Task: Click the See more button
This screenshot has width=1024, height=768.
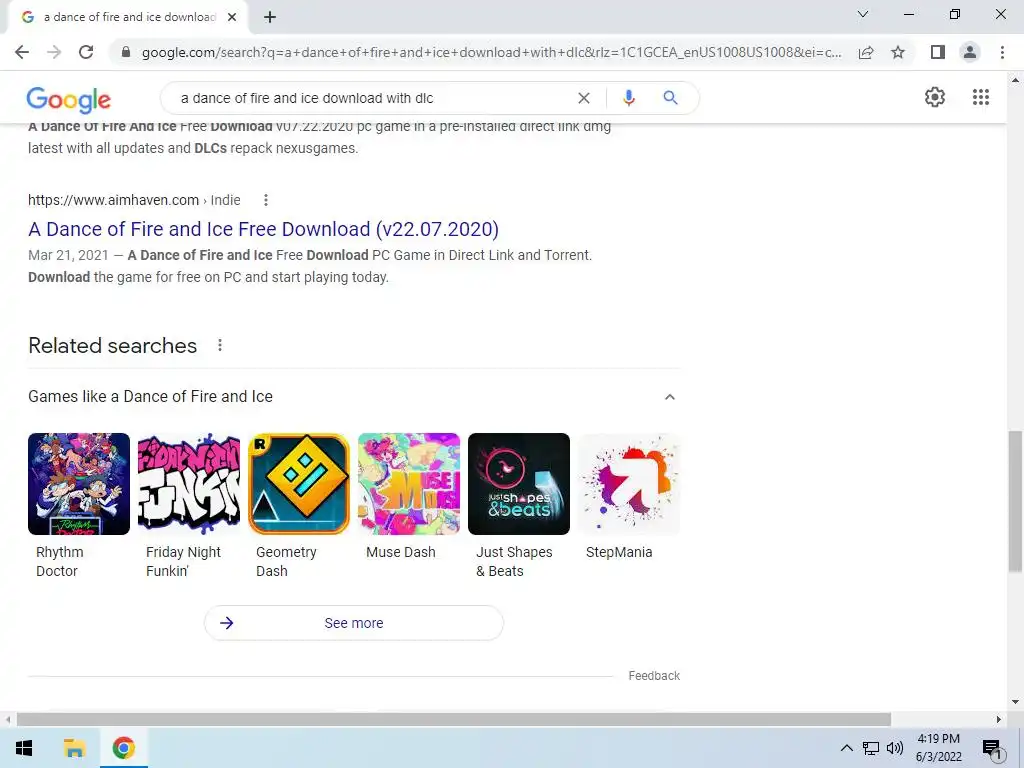Action: point(354,623)
